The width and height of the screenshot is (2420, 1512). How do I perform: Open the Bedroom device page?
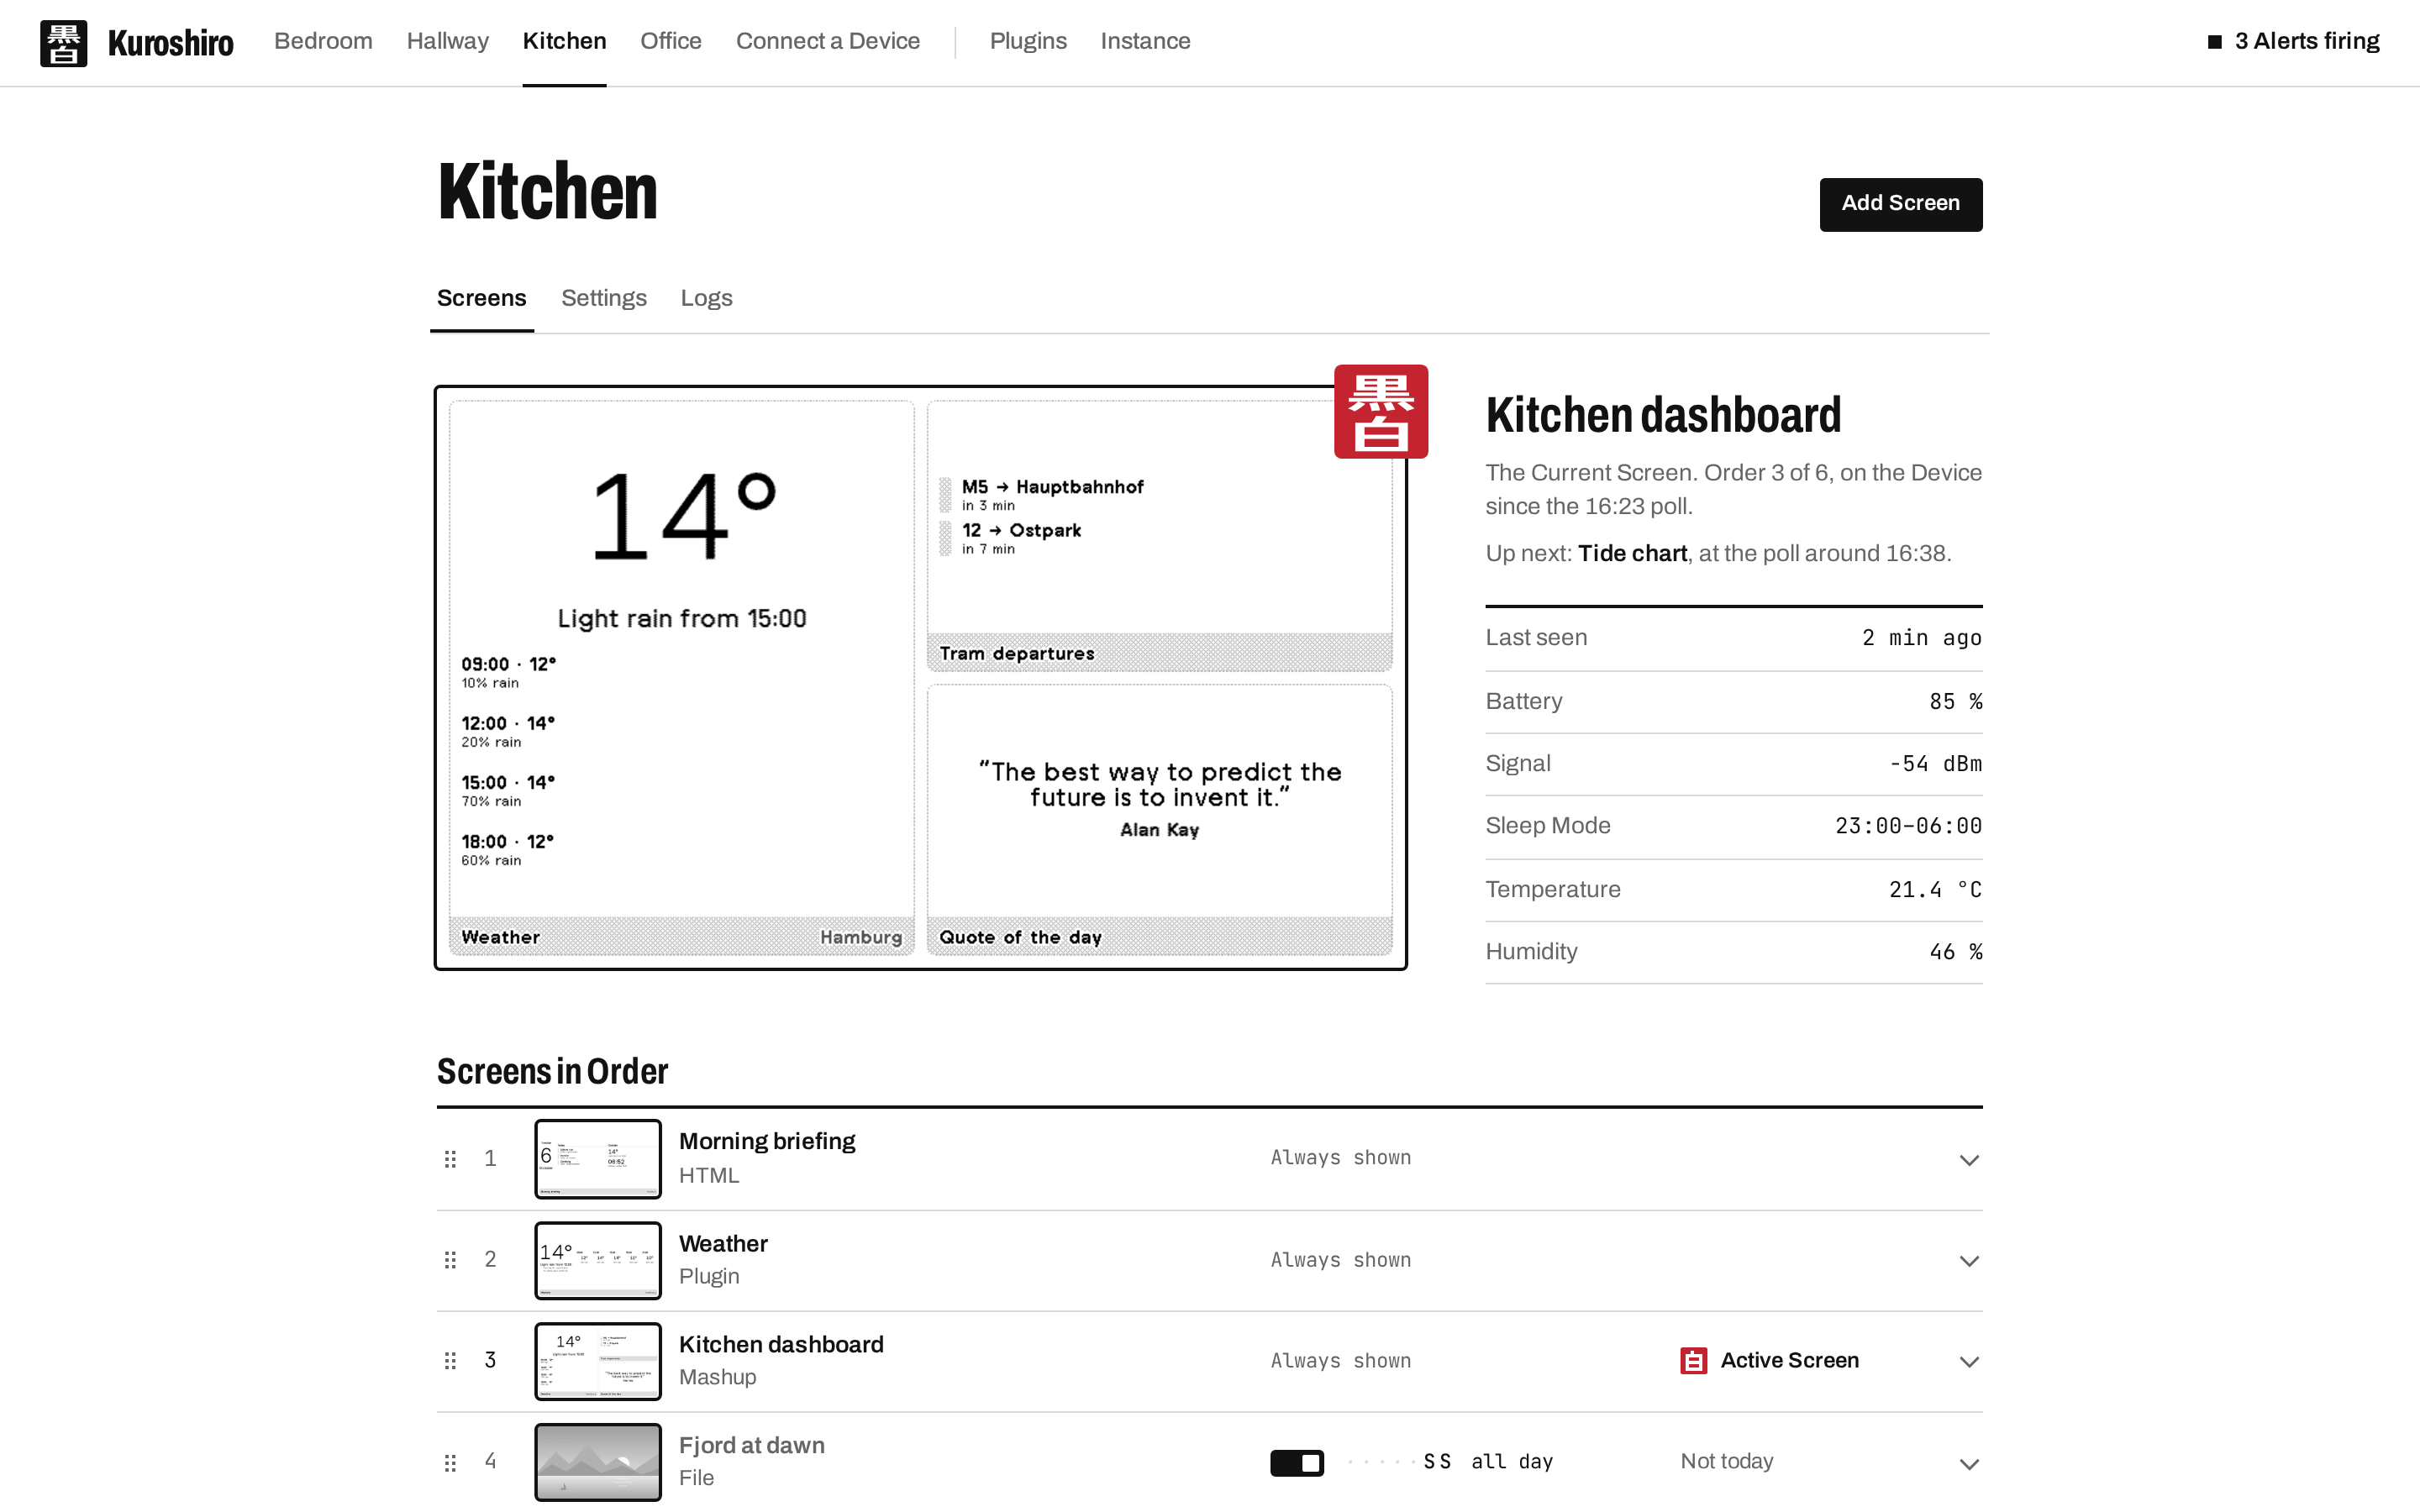[x=323, y=41]
